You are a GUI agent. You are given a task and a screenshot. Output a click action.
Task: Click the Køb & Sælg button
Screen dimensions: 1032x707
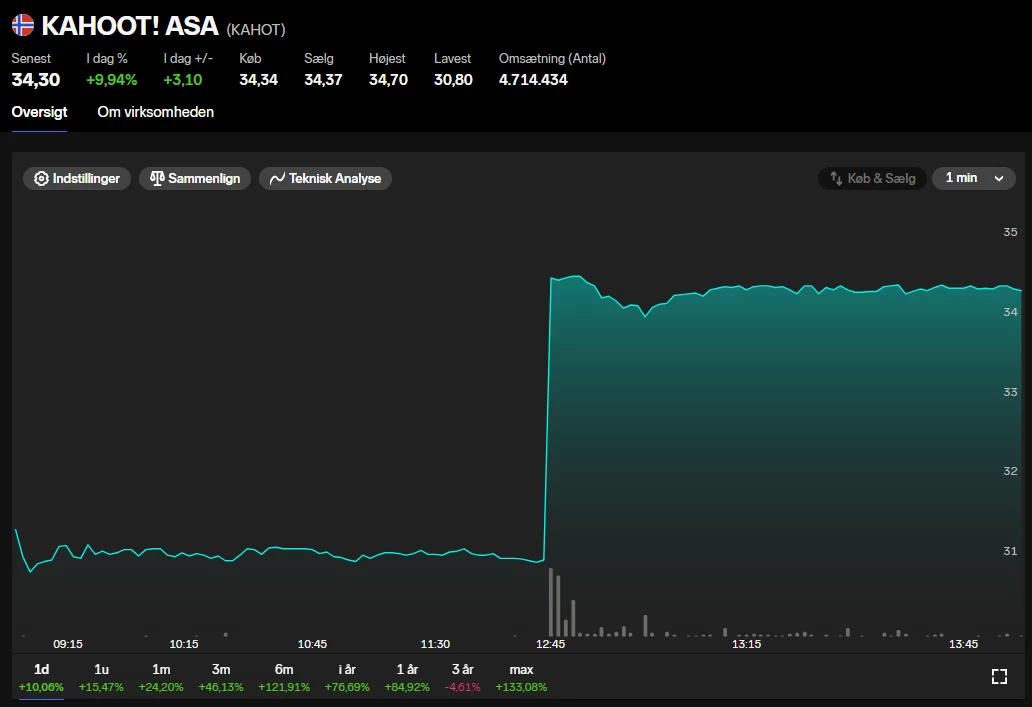(x=872, y=178)
